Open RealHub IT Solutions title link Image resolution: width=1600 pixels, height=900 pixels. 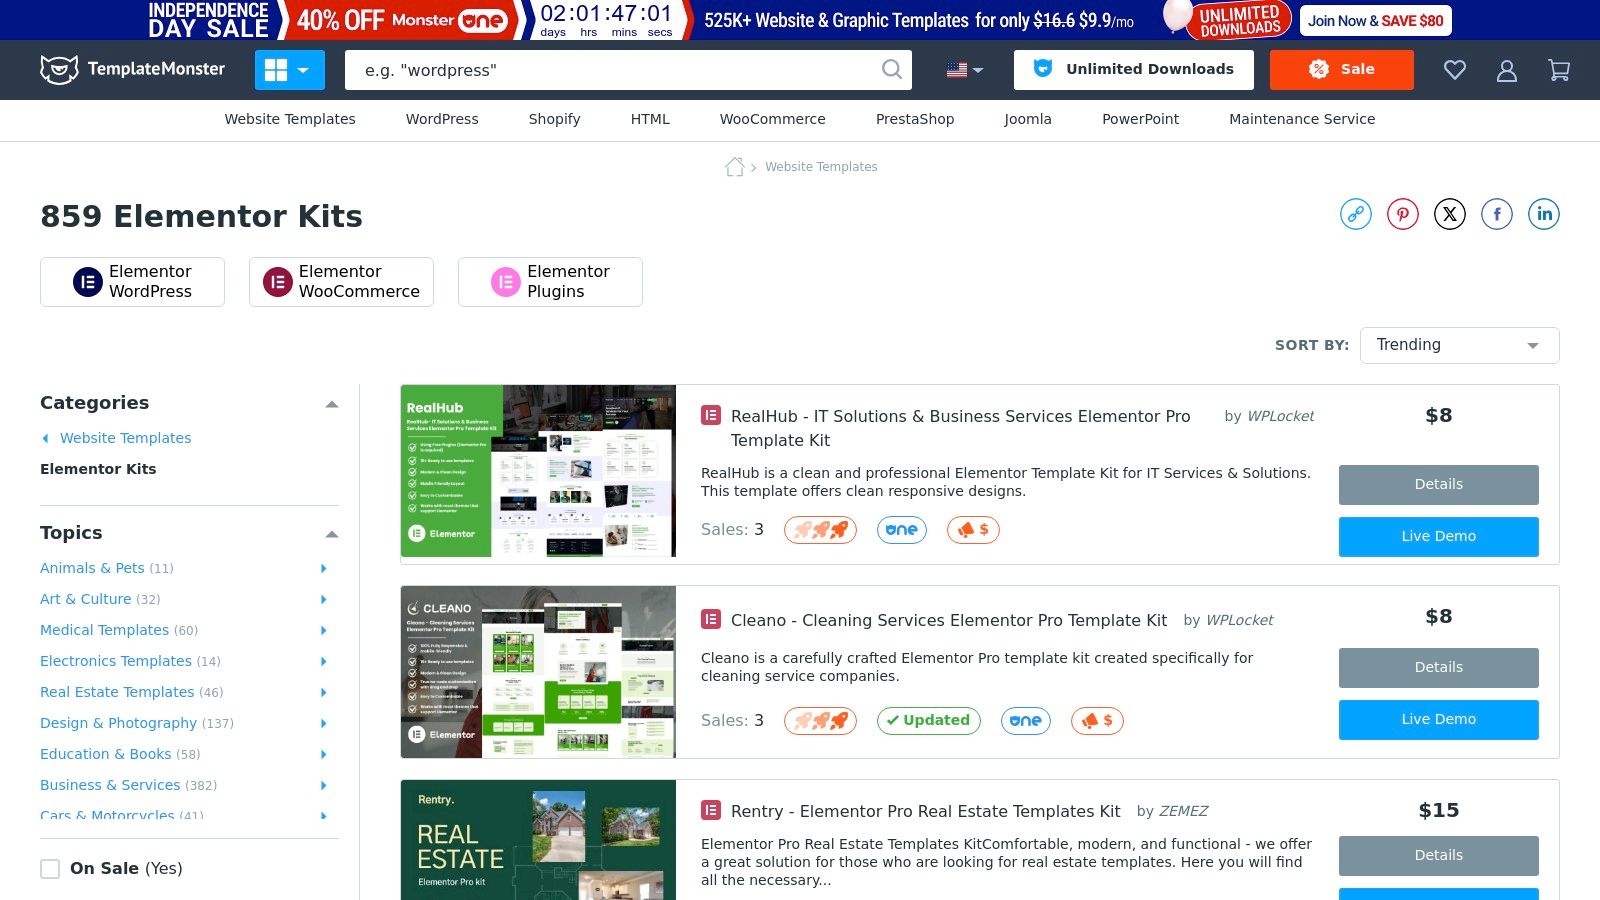960,428
